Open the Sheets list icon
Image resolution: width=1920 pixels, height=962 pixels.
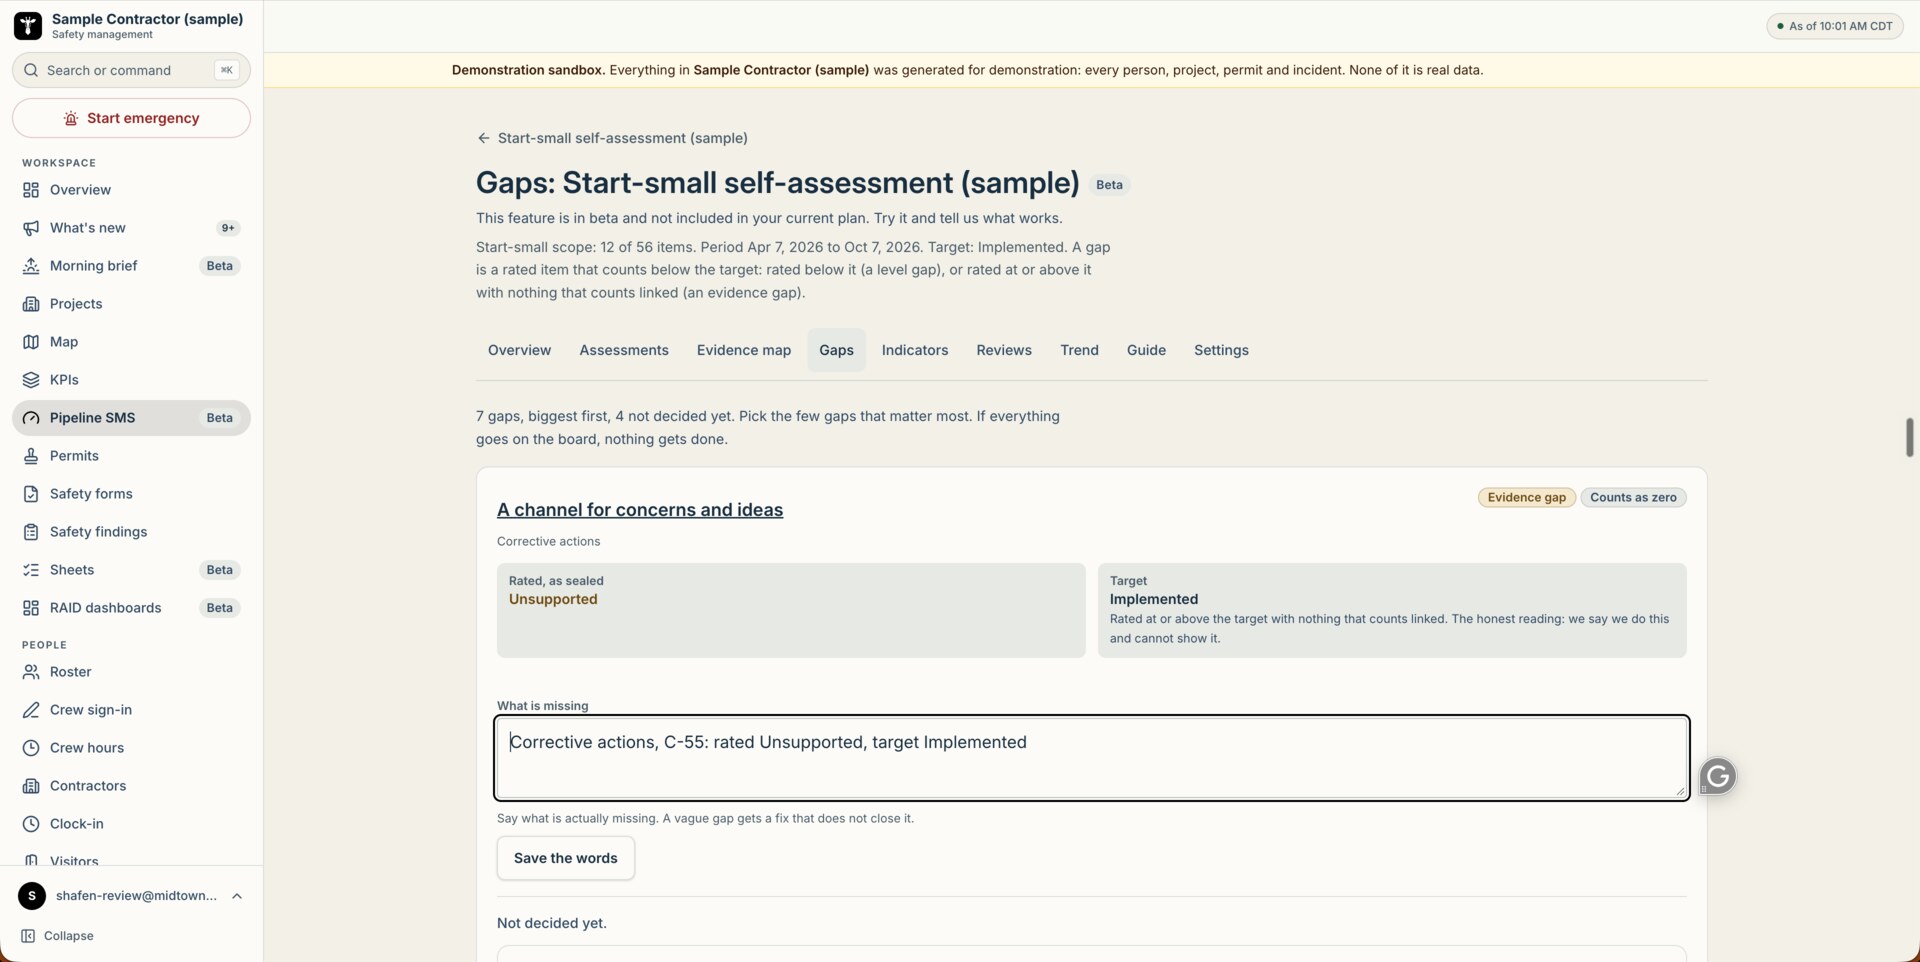31,570
